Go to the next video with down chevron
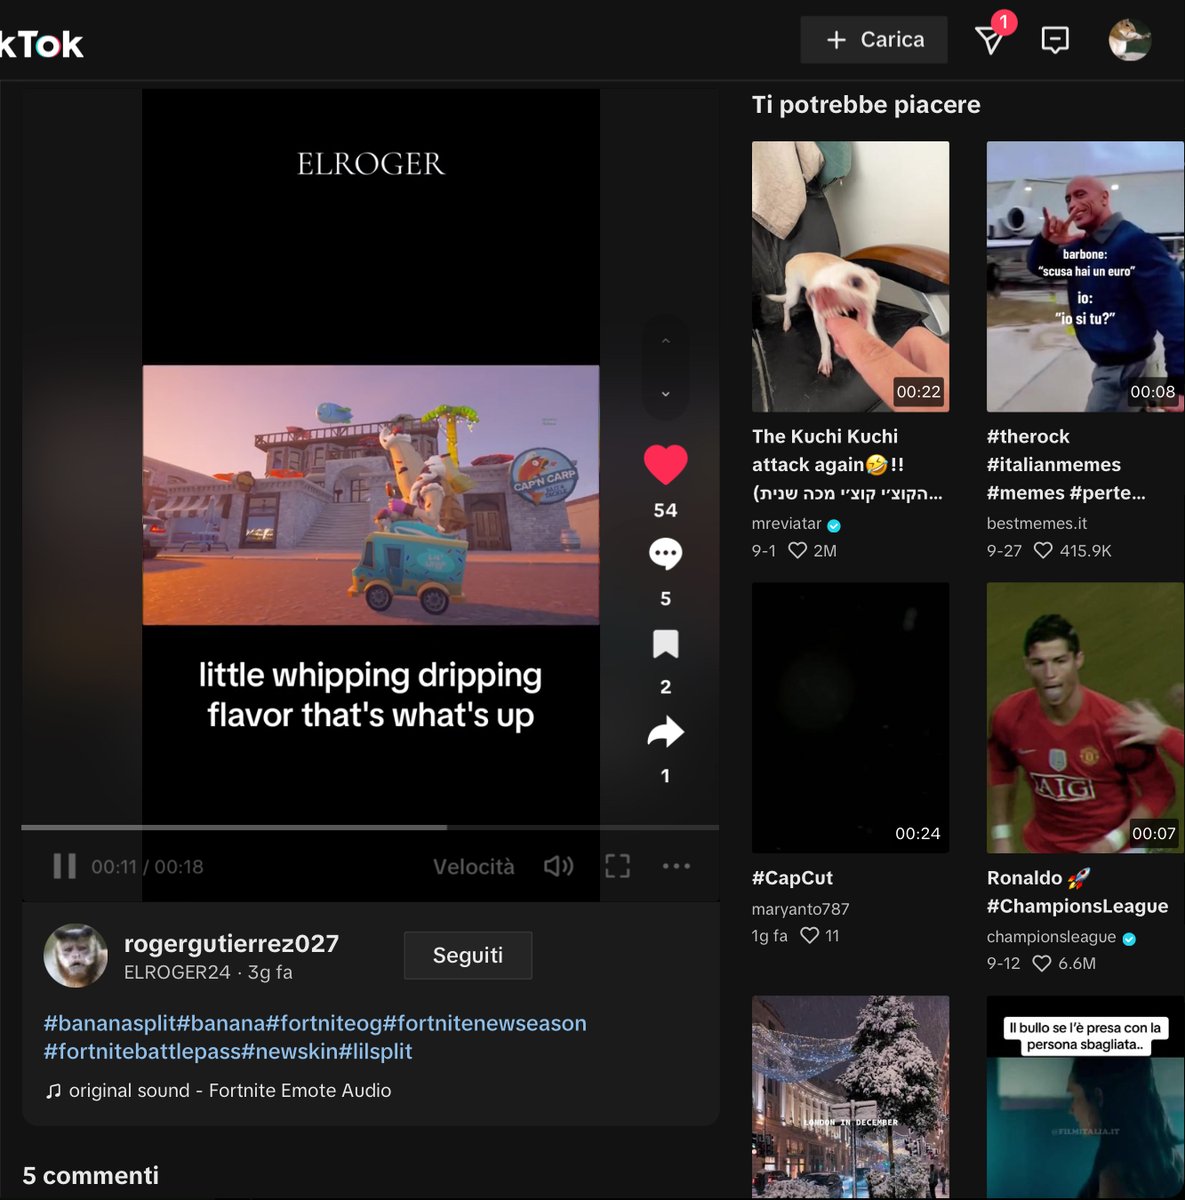Screen dimensions: 1185x1200 (666, 394)
